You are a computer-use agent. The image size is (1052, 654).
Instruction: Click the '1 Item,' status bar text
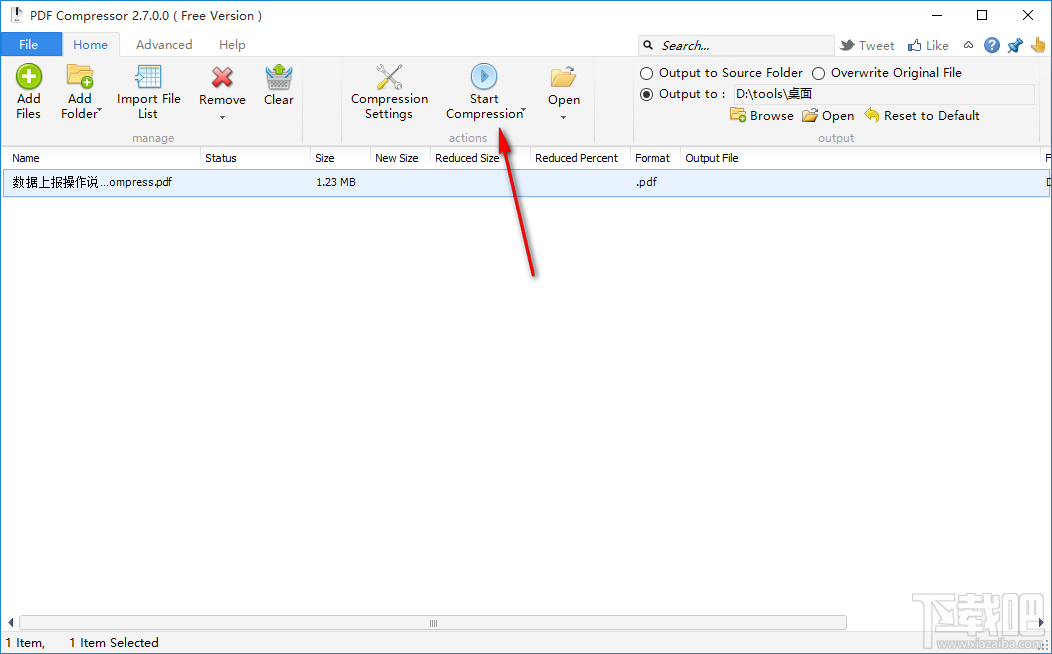[25, 643]
